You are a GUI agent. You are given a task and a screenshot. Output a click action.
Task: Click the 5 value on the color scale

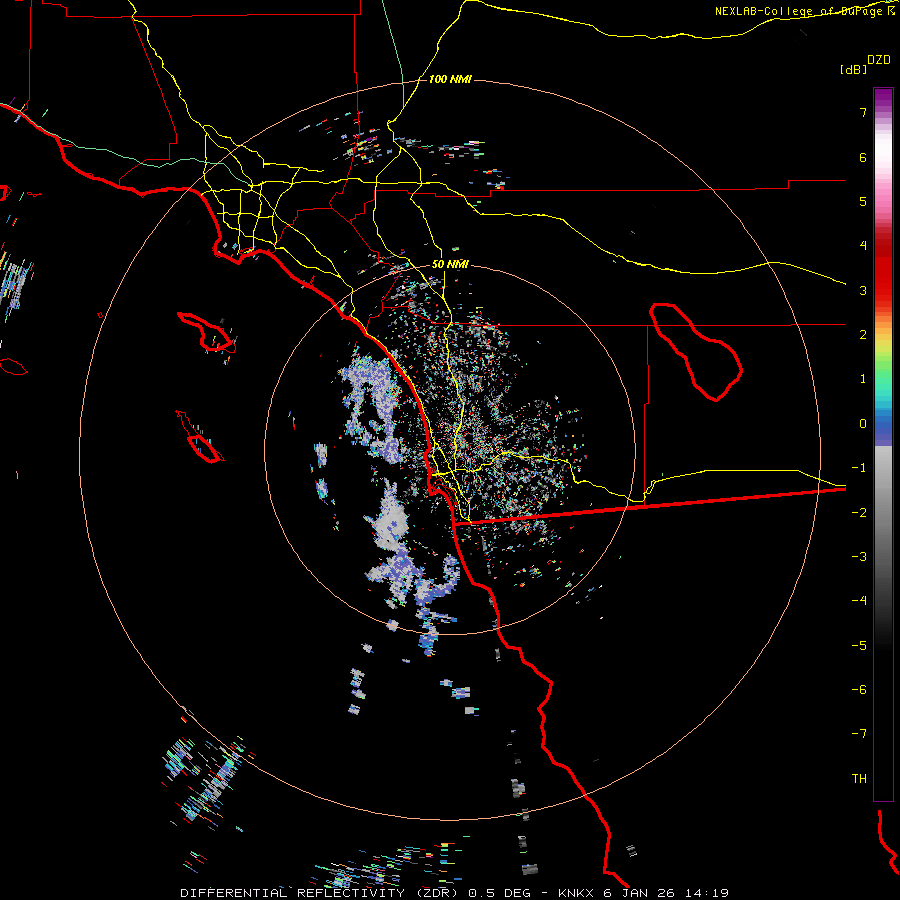point(863,201)
